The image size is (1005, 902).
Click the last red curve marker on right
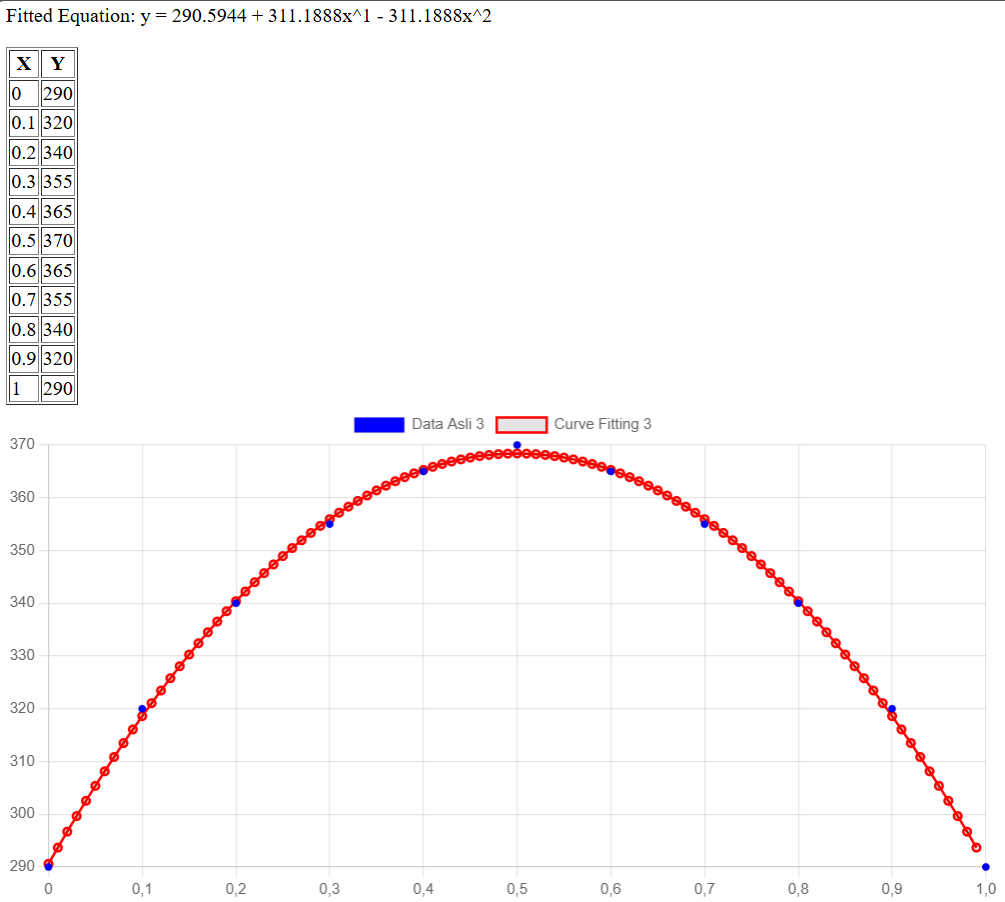pos(976,848)
